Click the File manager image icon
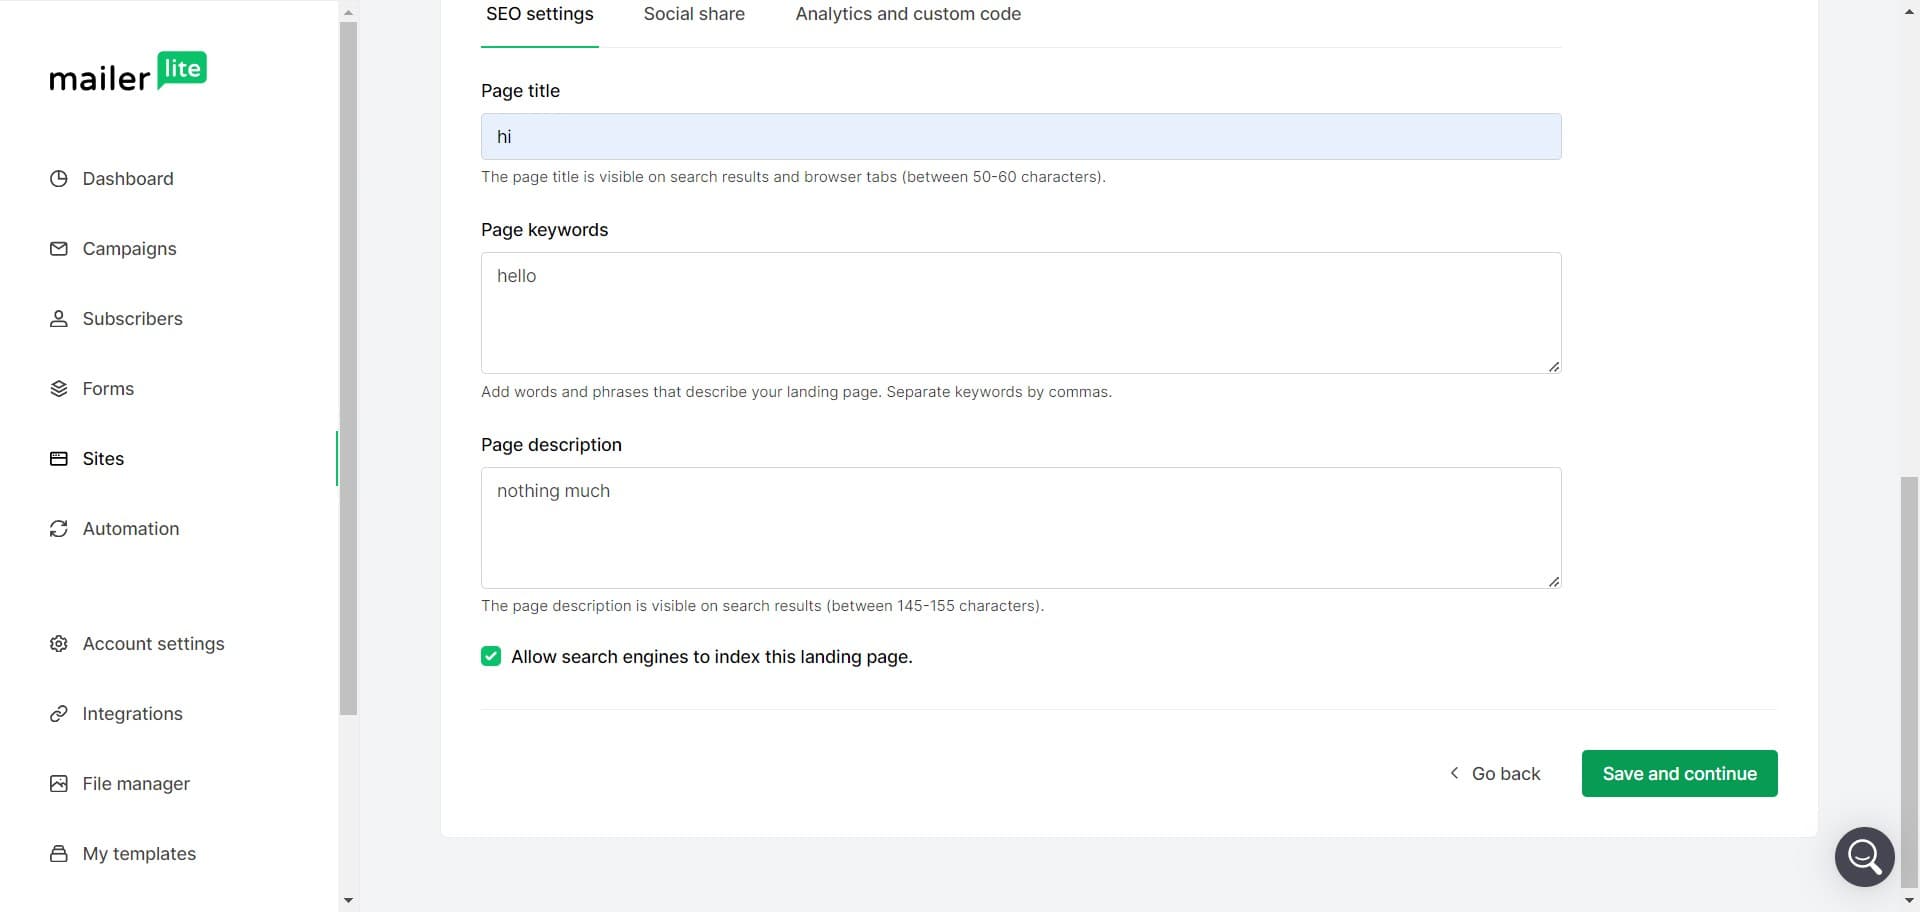This screenshot has width=1920, height=912. tap(59, 784)
